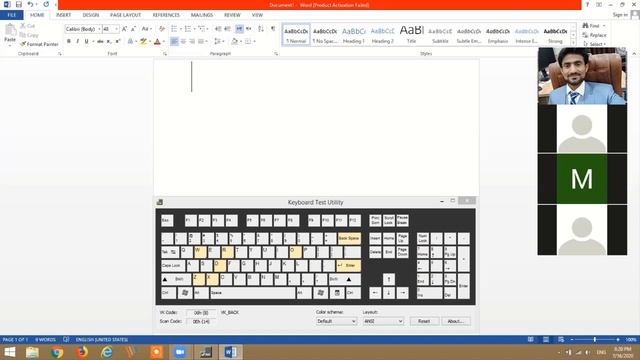Screen dimensions: 640x360
Task: Click the zoom slider in the status bar
Action: [595, 340]
